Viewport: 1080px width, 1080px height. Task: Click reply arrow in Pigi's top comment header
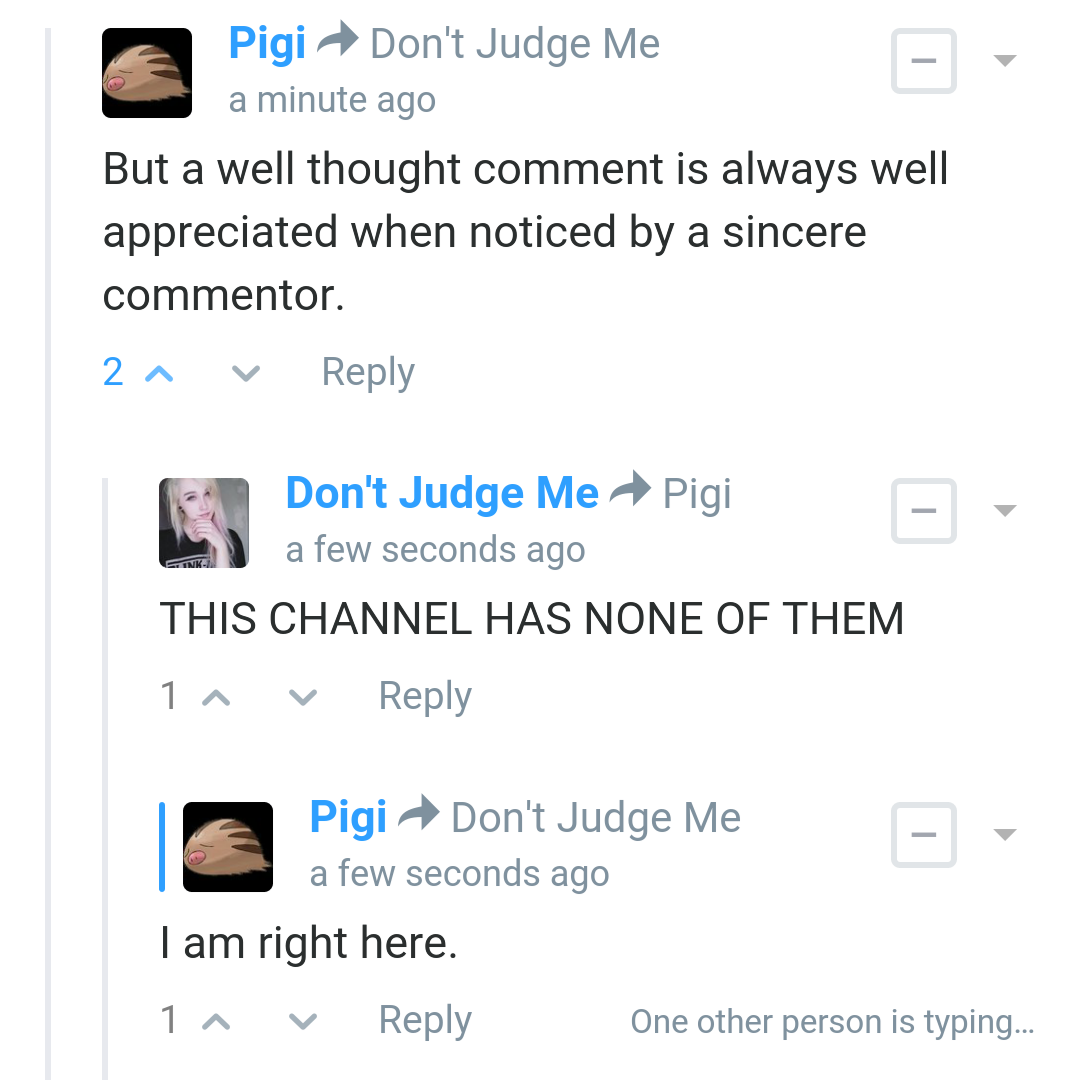point(338,39)
